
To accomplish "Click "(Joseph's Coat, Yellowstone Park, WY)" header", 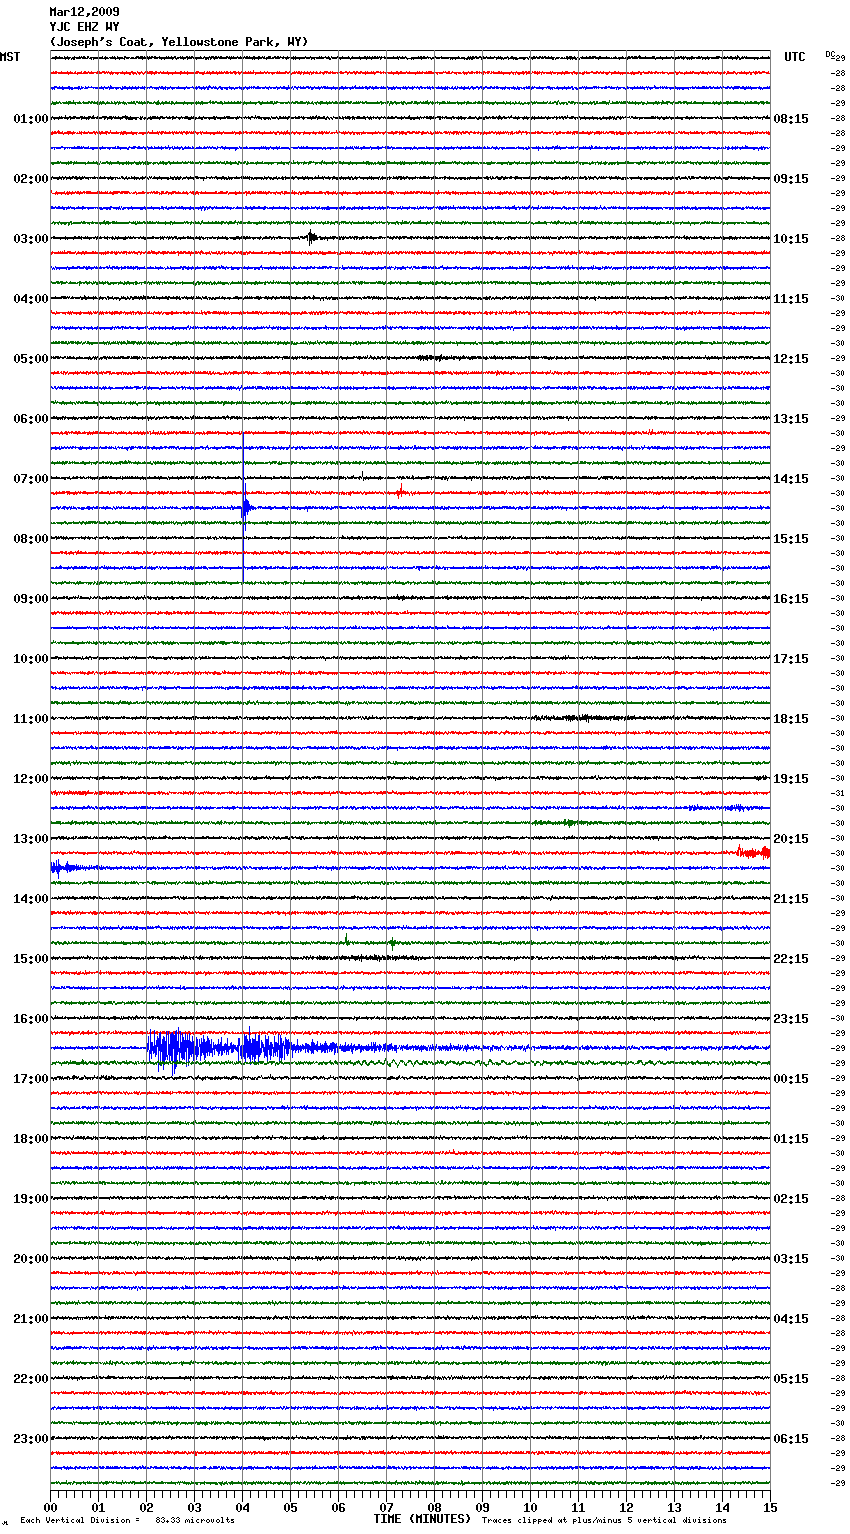I will tap(179, 42).
